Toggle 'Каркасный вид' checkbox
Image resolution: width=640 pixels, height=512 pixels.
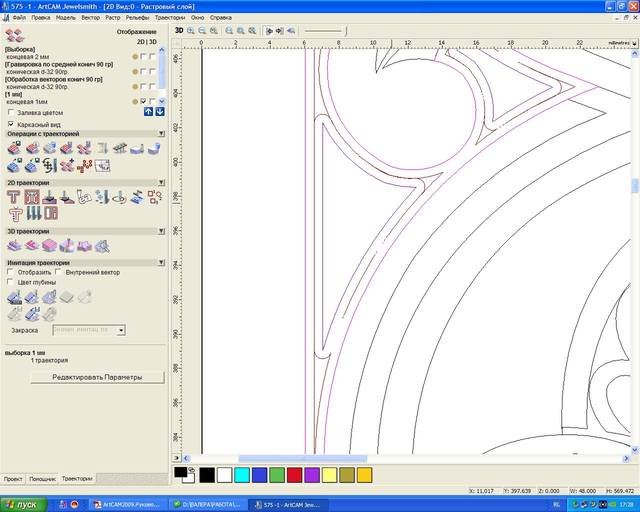(11, 124)
